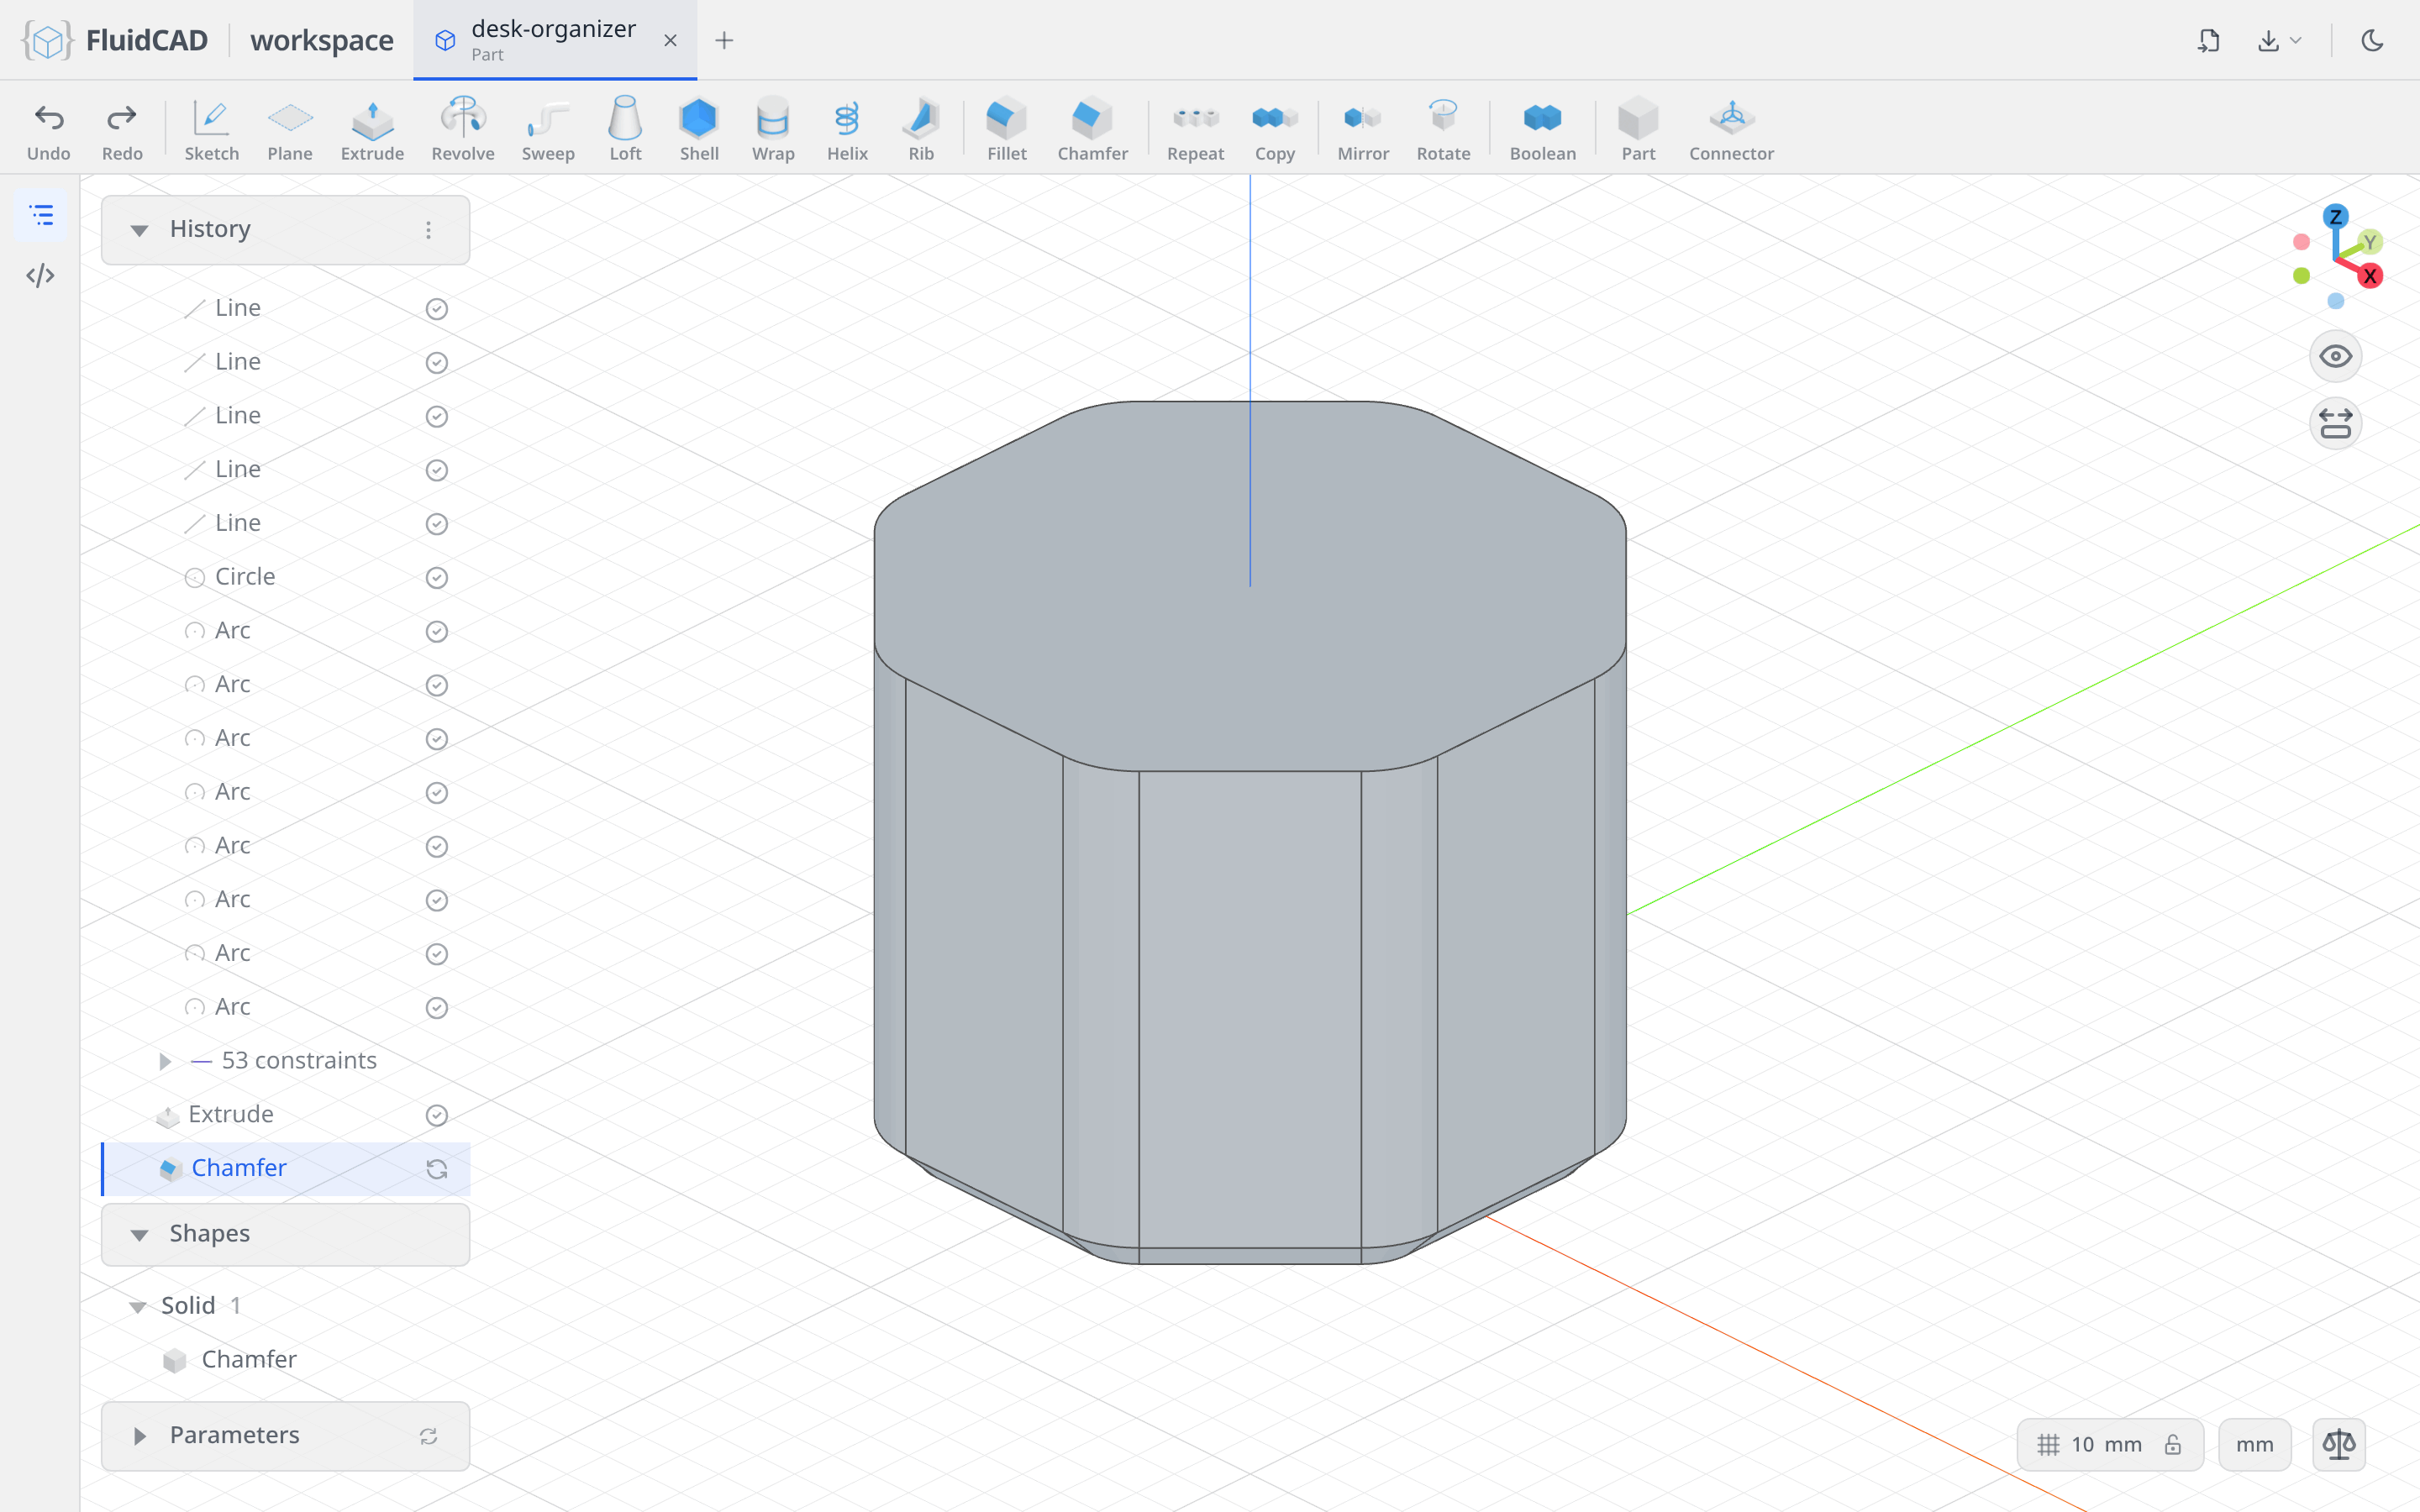Open the Boolean operation tool
Image resolution: width=2420 pixels, height=1512 pixels.
pyautogui.click(x=1542, y=129)
